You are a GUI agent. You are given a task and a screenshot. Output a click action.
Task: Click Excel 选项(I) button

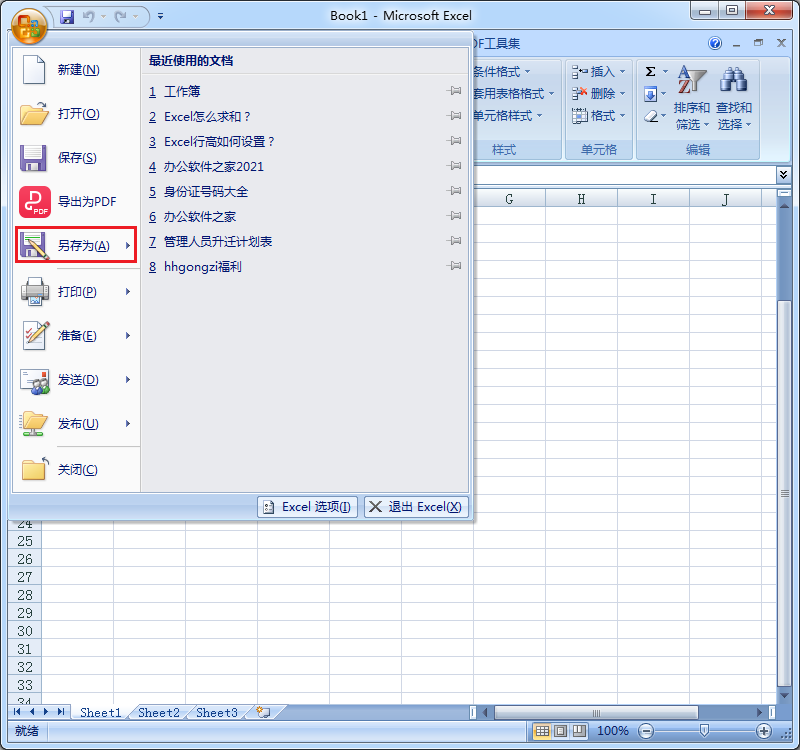click(x=307, y=507)
